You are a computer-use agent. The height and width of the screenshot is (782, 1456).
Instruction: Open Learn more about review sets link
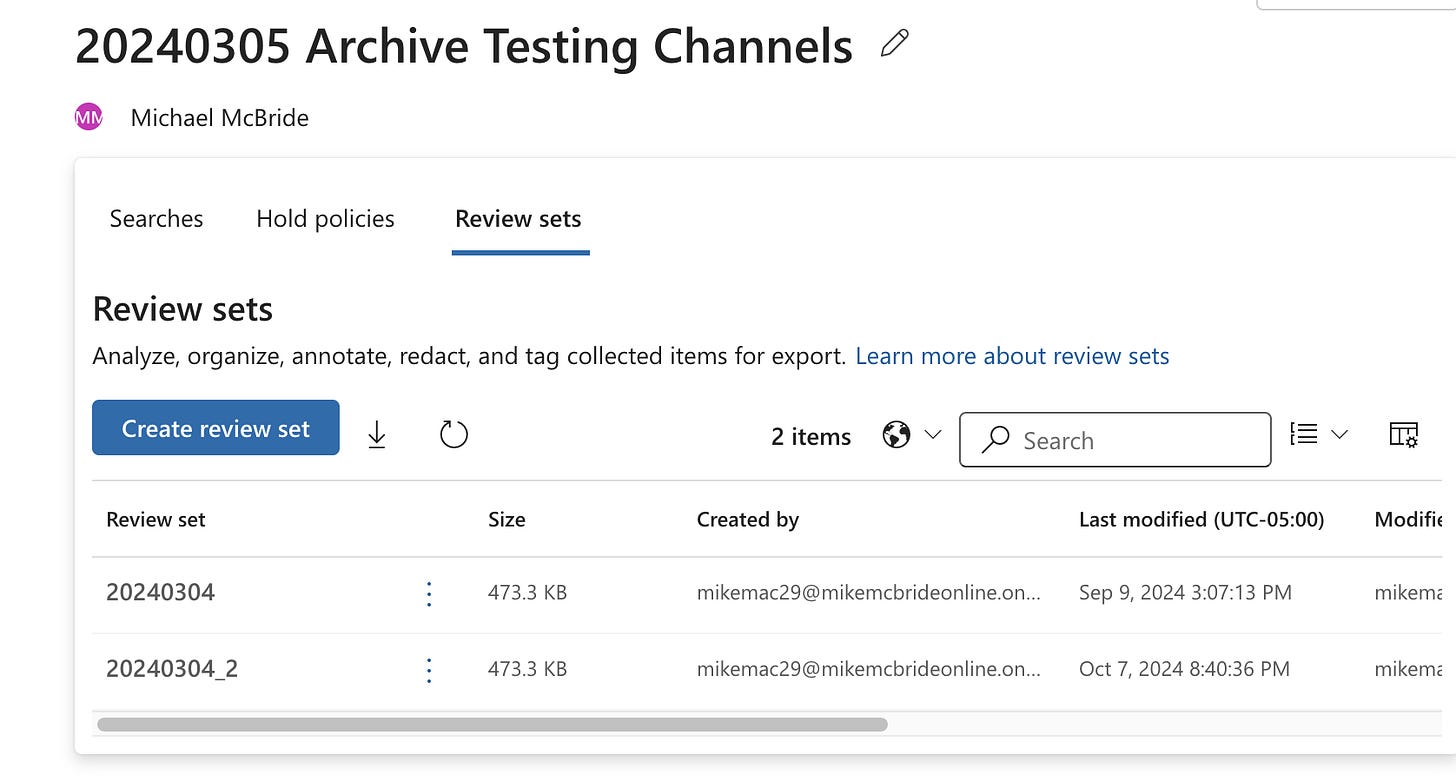(x=1012, y=356)
